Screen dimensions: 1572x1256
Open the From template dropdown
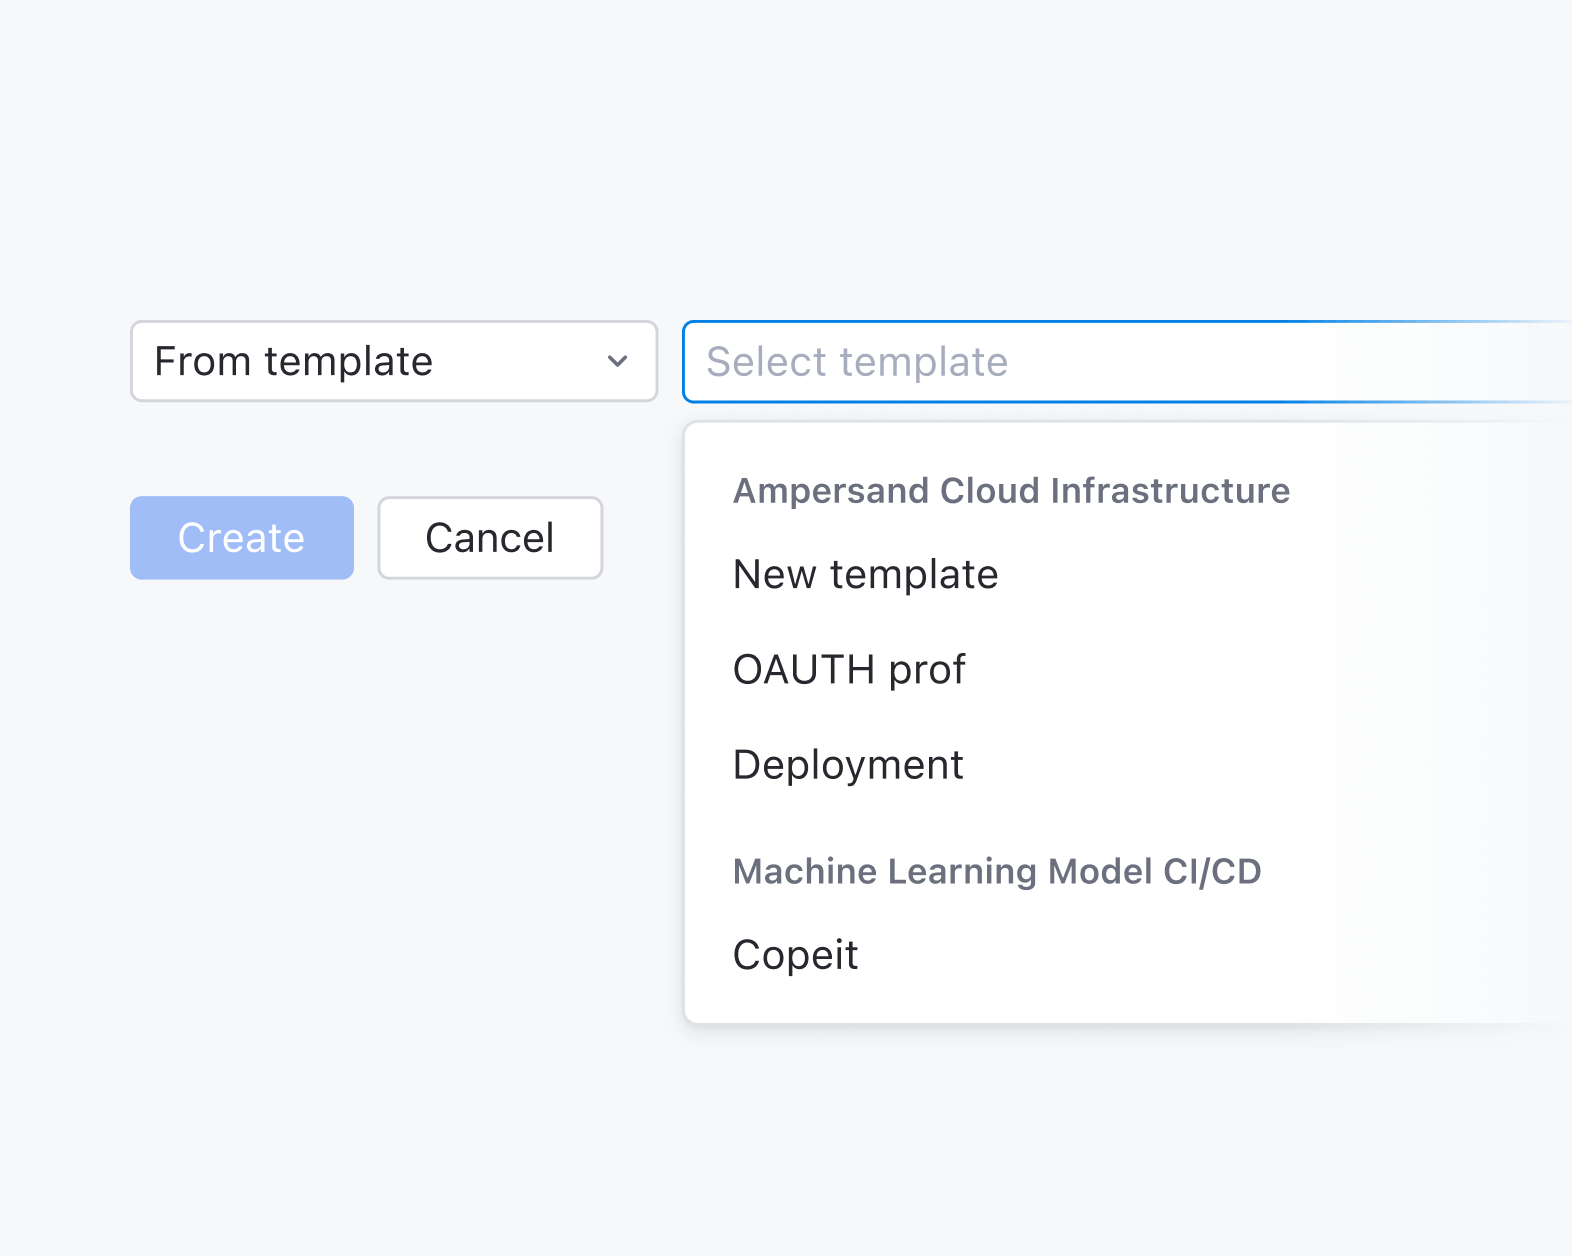(393, 361)
